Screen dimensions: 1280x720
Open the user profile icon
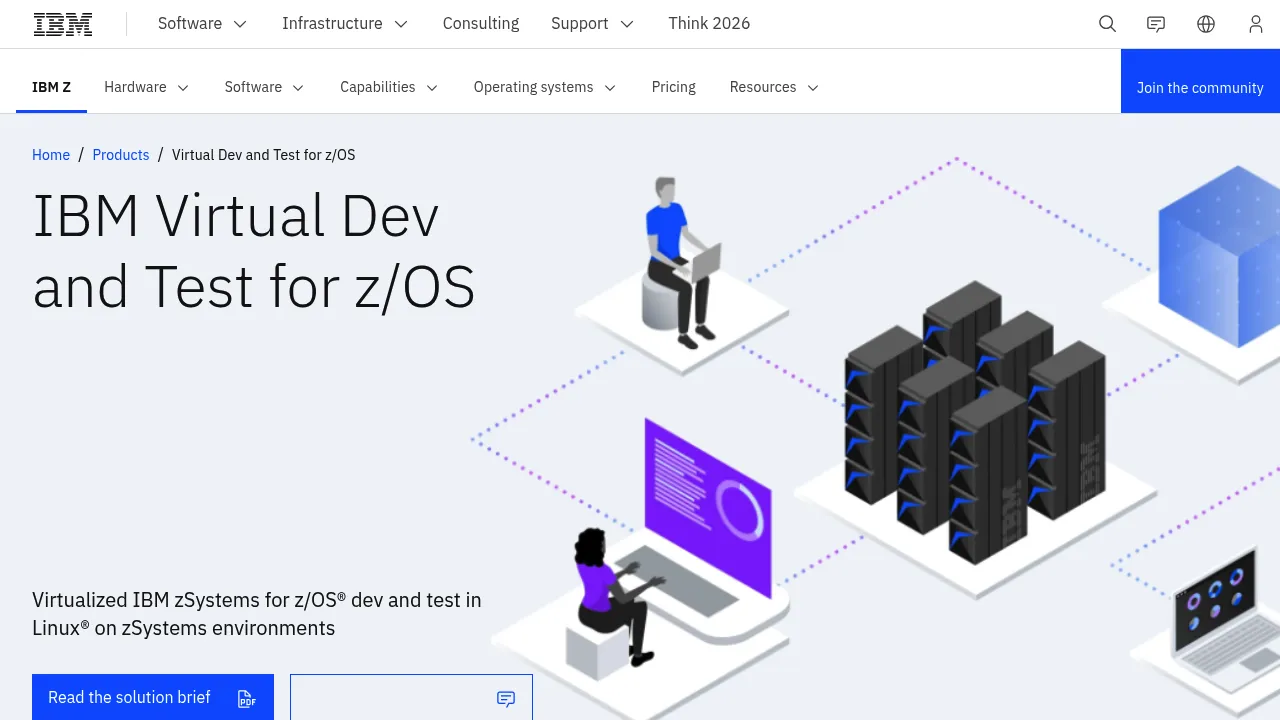(1256, 24)
